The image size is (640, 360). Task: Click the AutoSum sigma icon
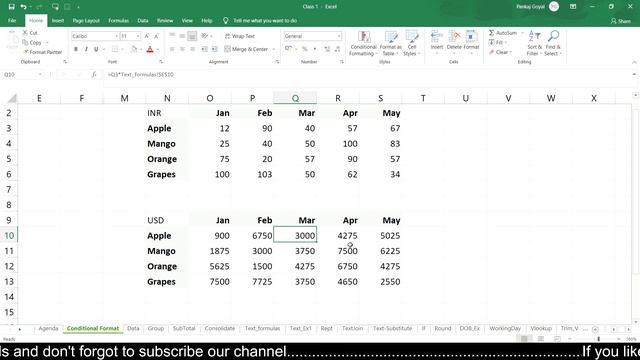coord(491,33)
